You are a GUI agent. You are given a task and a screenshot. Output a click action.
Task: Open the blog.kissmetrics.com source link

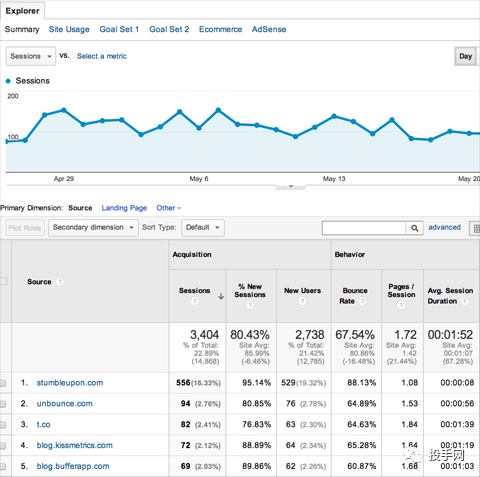(75, 445)
